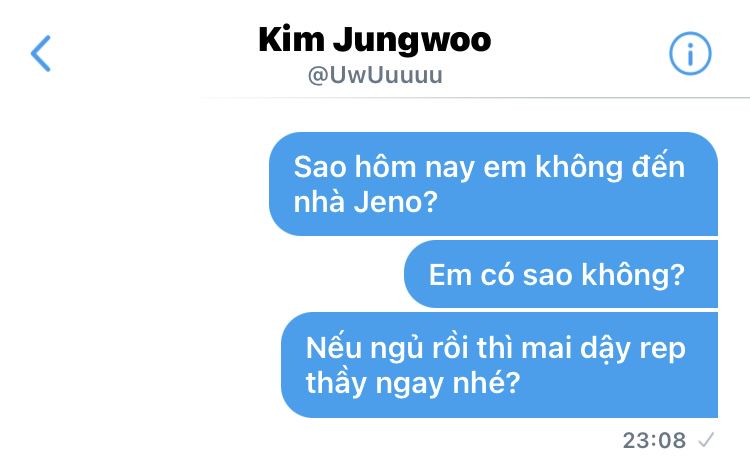750x473 pixels.
Task: Open the conversation info icon
Action: pos(690,54)
